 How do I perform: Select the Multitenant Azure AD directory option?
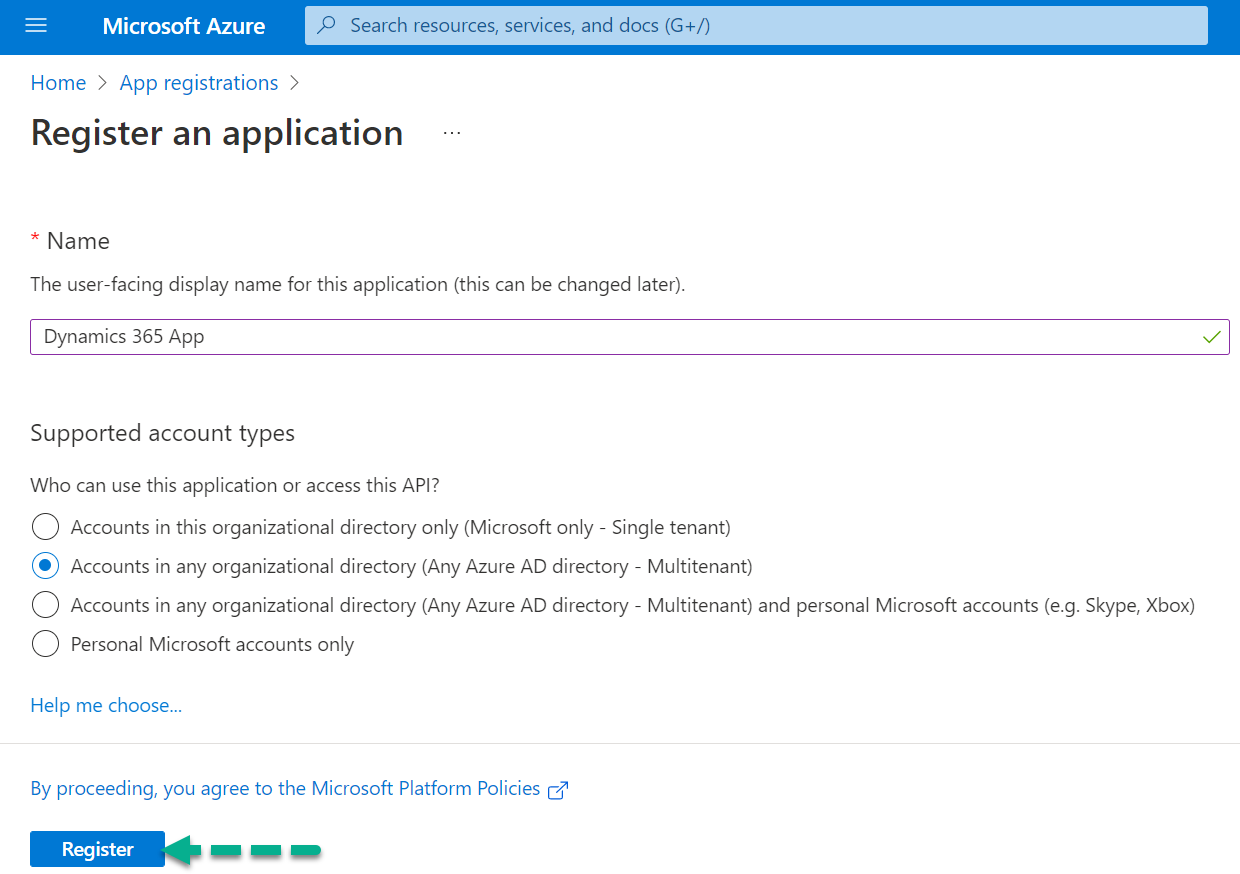[x=45, y=565]
